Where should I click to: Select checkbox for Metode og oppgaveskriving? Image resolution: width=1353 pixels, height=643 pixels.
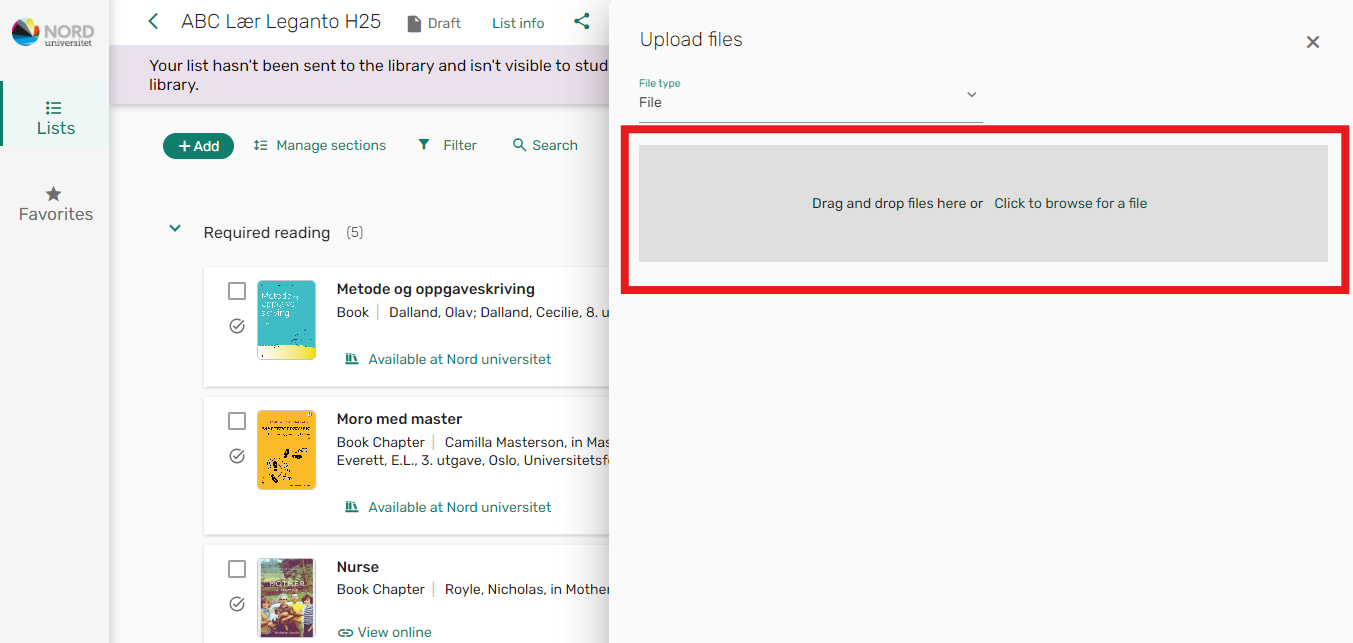tap(237, 291)
